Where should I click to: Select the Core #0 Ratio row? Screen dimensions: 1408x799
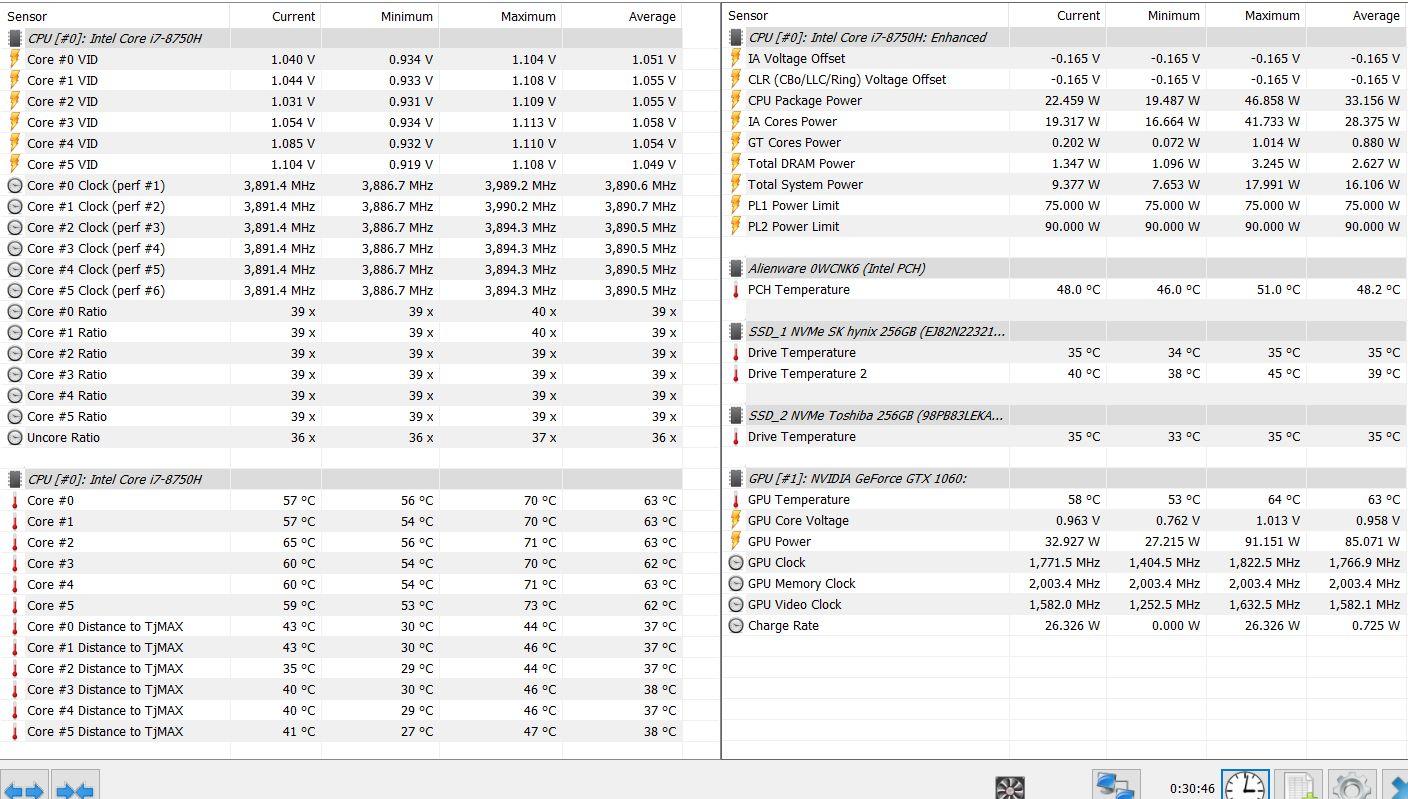tap(341, 311)
